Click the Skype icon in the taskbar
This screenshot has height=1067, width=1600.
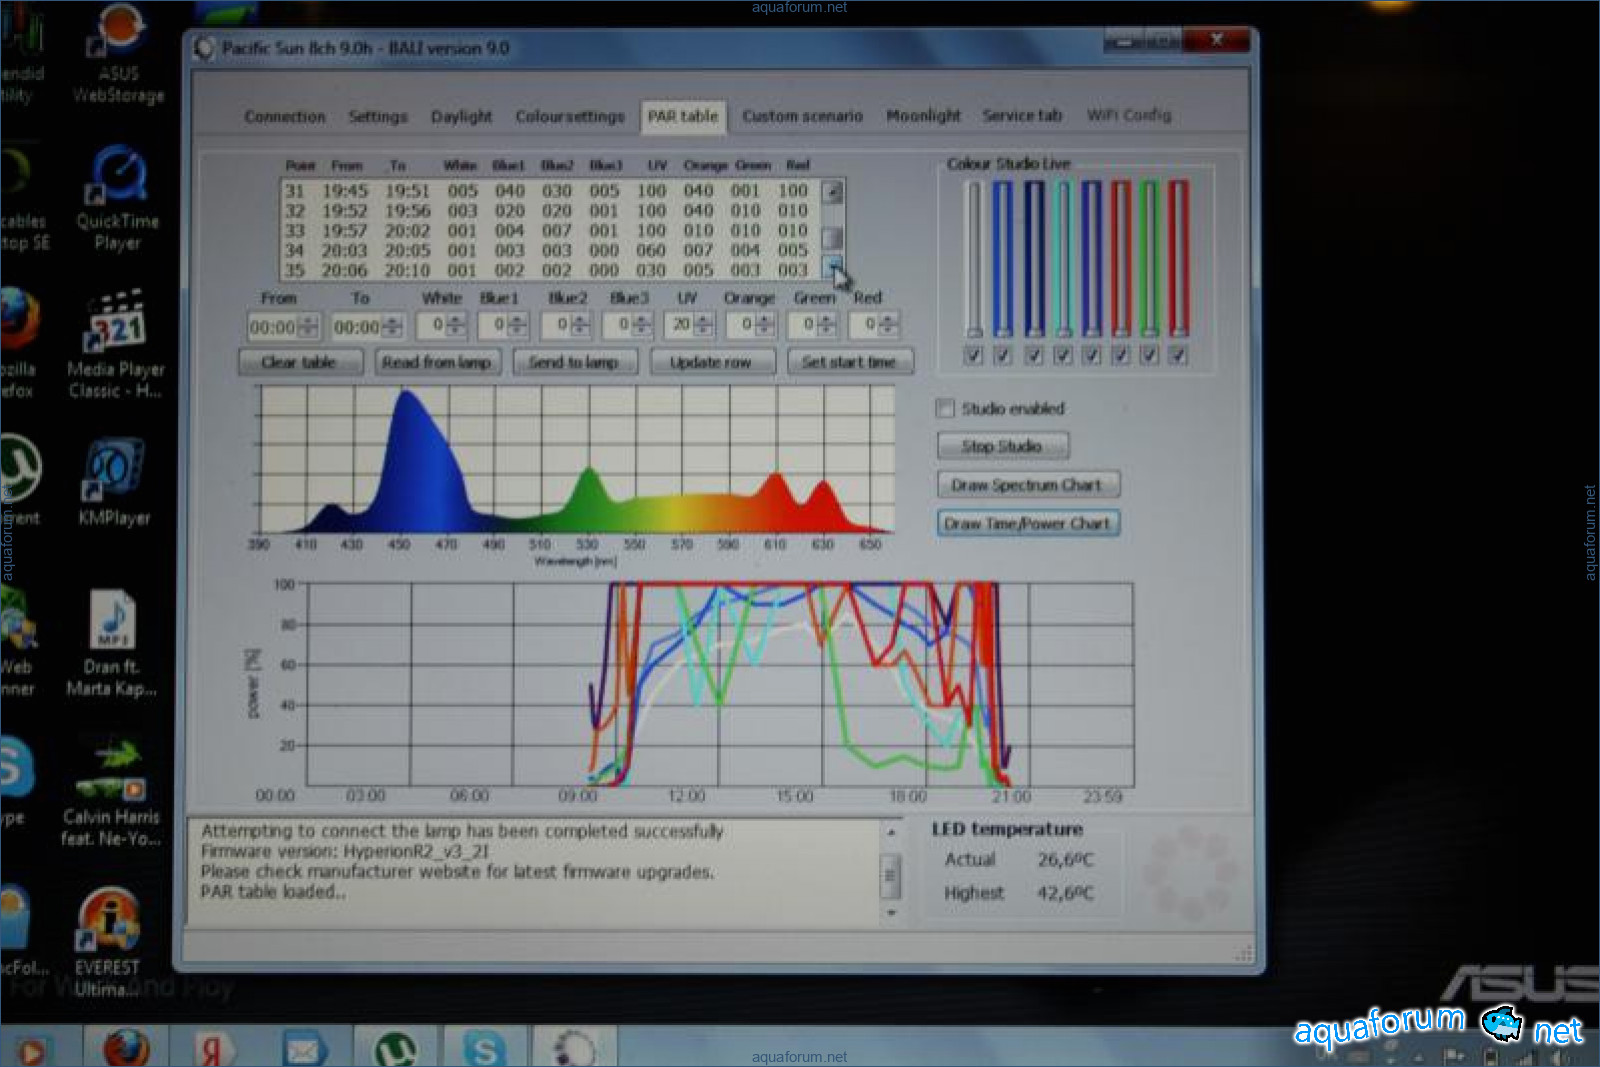pyautogui.click(x=484, y=1050)
